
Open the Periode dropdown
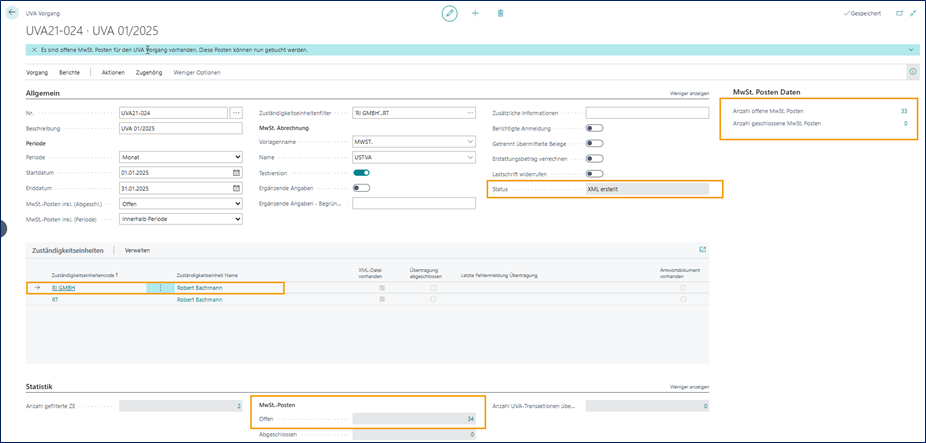pyautogui.click(x=180, y=157)
